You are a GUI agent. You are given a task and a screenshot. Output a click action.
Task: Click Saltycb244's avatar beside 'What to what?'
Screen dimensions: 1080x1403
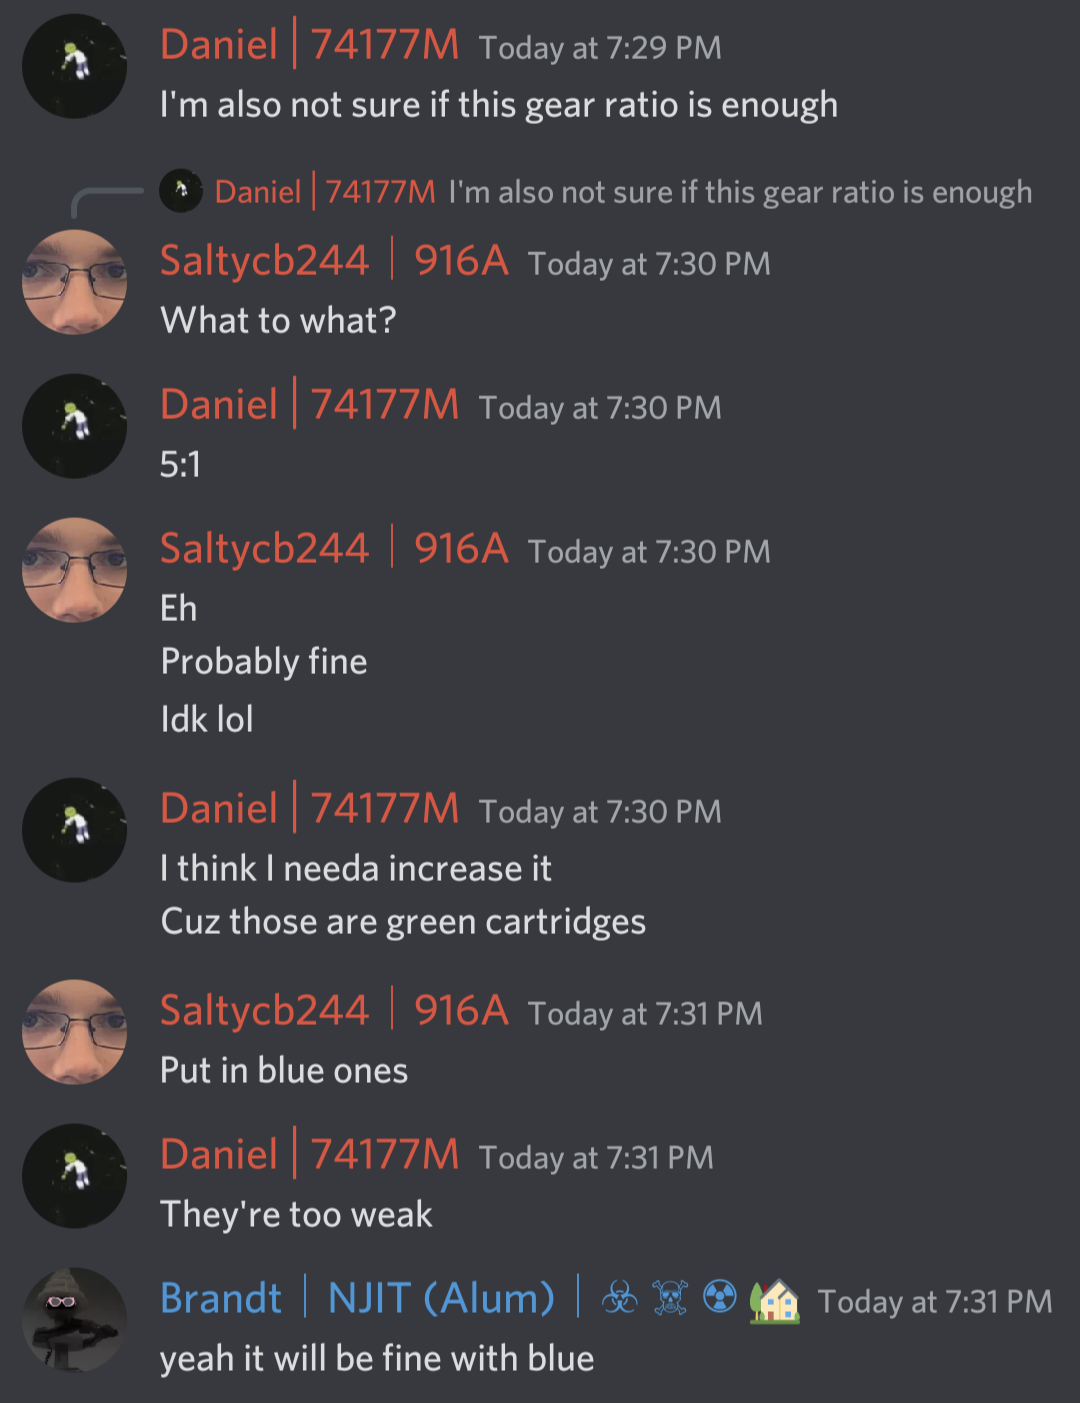(x=75, y=282)
